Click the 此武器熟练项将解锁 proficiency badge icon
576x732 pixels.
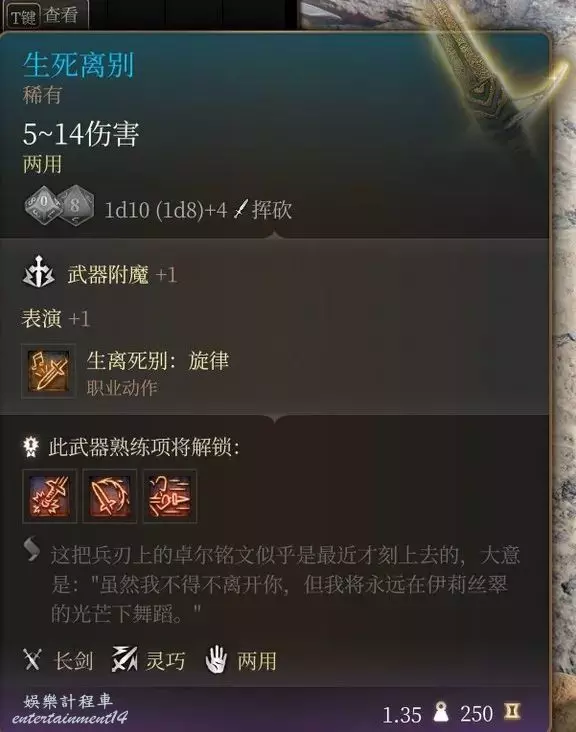click(x=31, y=446)
